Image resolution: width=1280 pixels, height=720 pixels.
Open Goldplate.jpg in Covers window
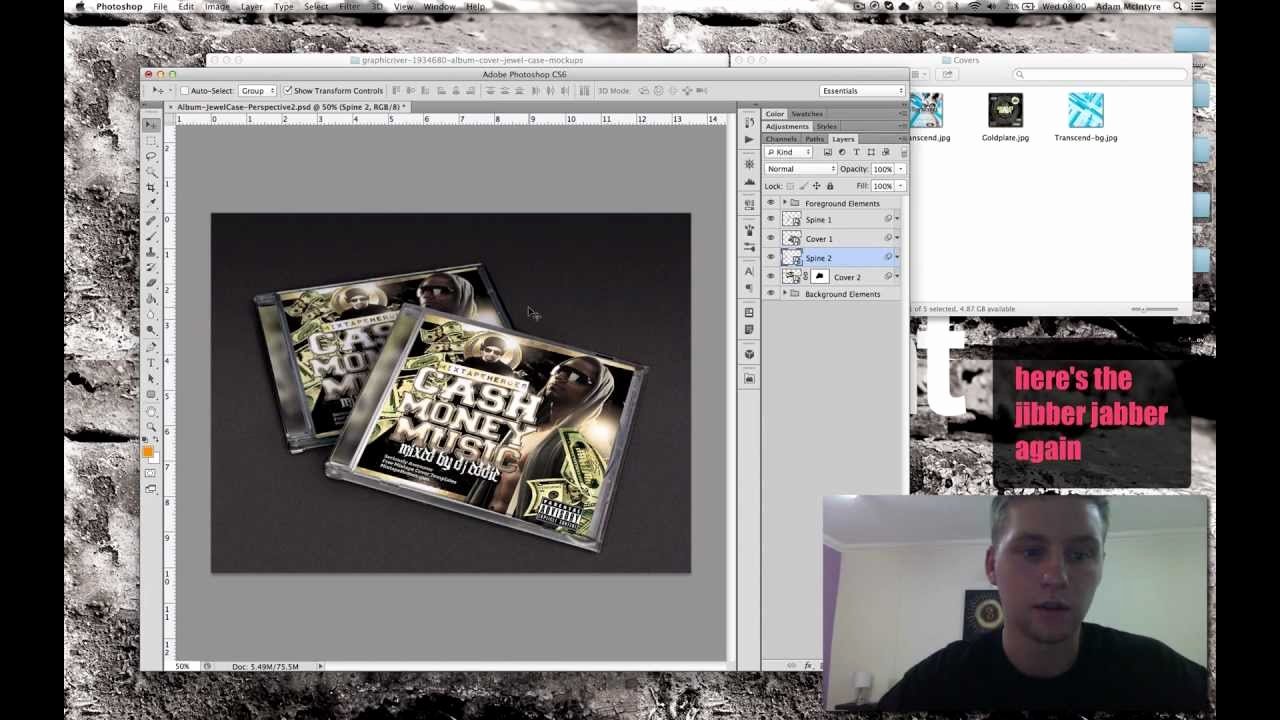pyautogui.click(x=1005, y=117)
